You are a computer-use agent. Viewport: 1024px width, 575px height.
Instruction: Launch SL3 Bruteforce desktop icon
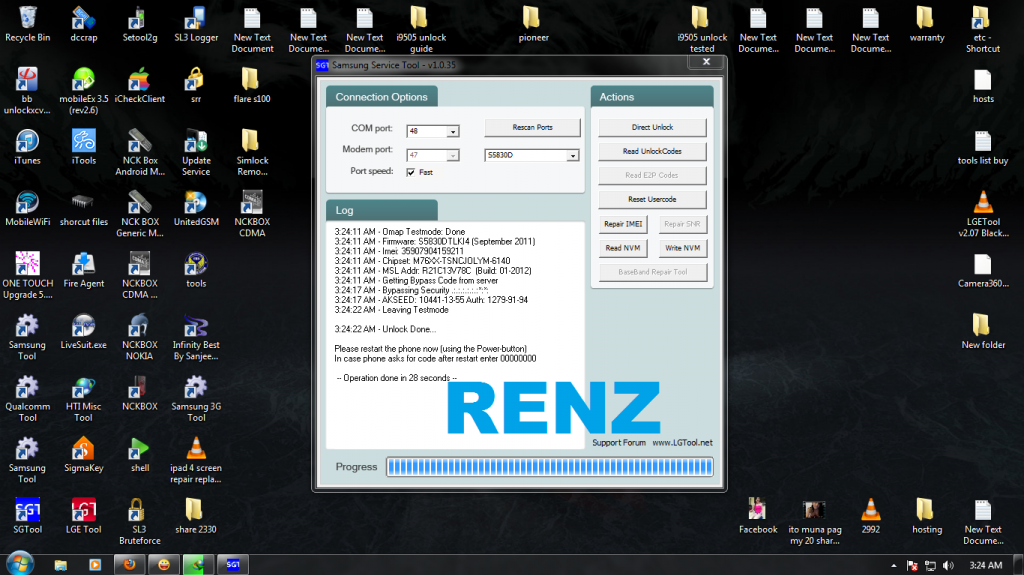[140, 521]
